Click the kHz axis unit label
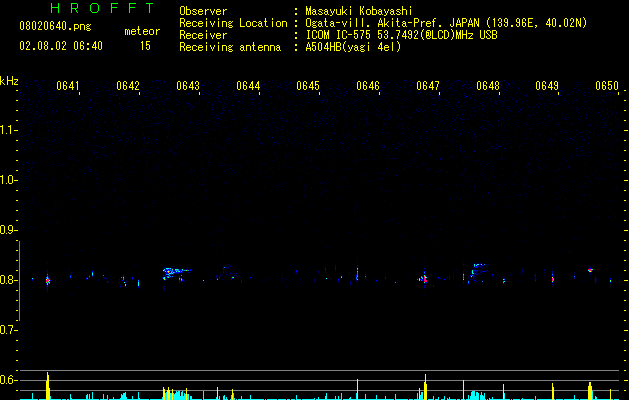Image resolution: width=629 pixels, height=400 pixels. click(9, 81)
